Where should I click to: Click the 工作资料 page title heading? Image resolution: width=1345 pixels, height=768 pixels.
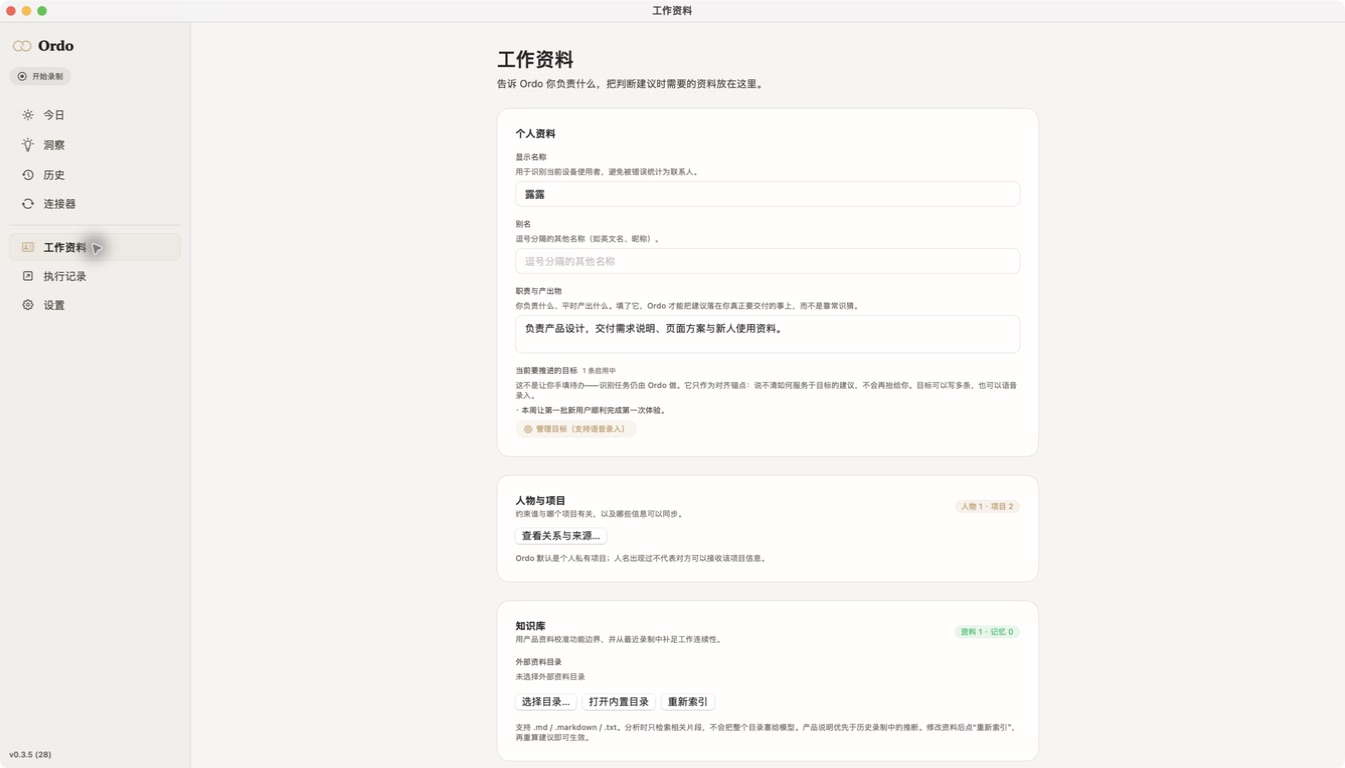click(535, 60)
